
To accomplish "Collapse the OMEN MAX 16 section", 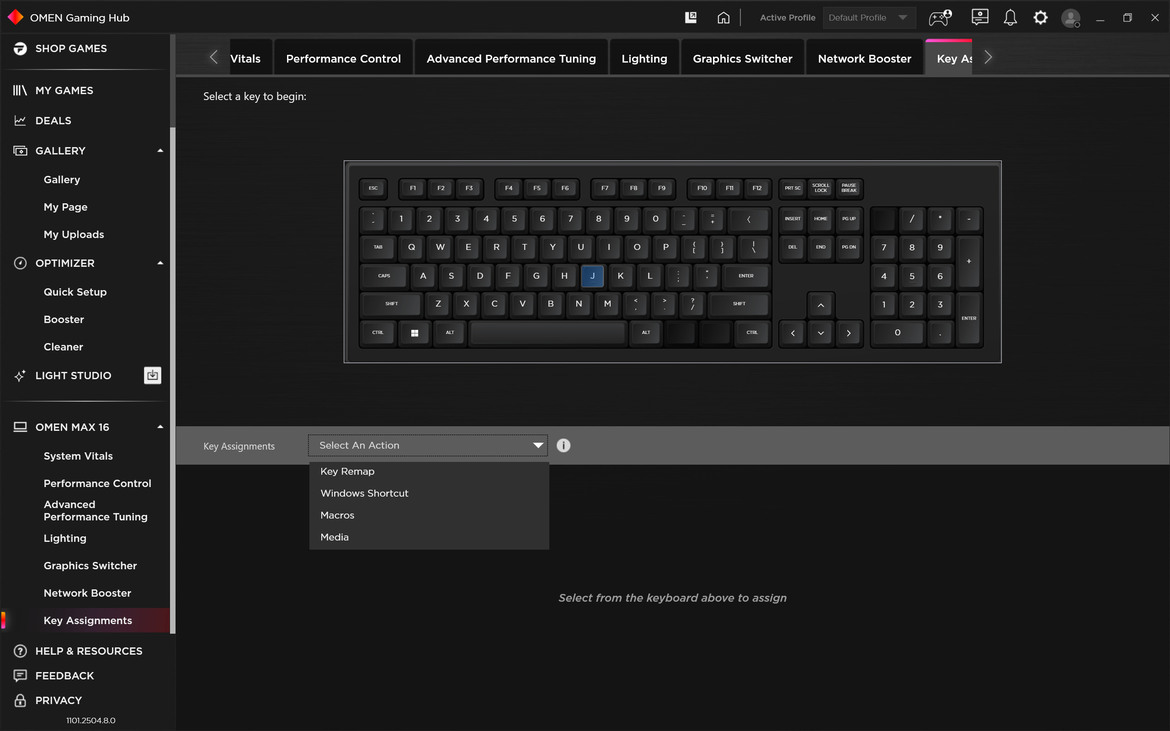I will [x=160, y=427].
